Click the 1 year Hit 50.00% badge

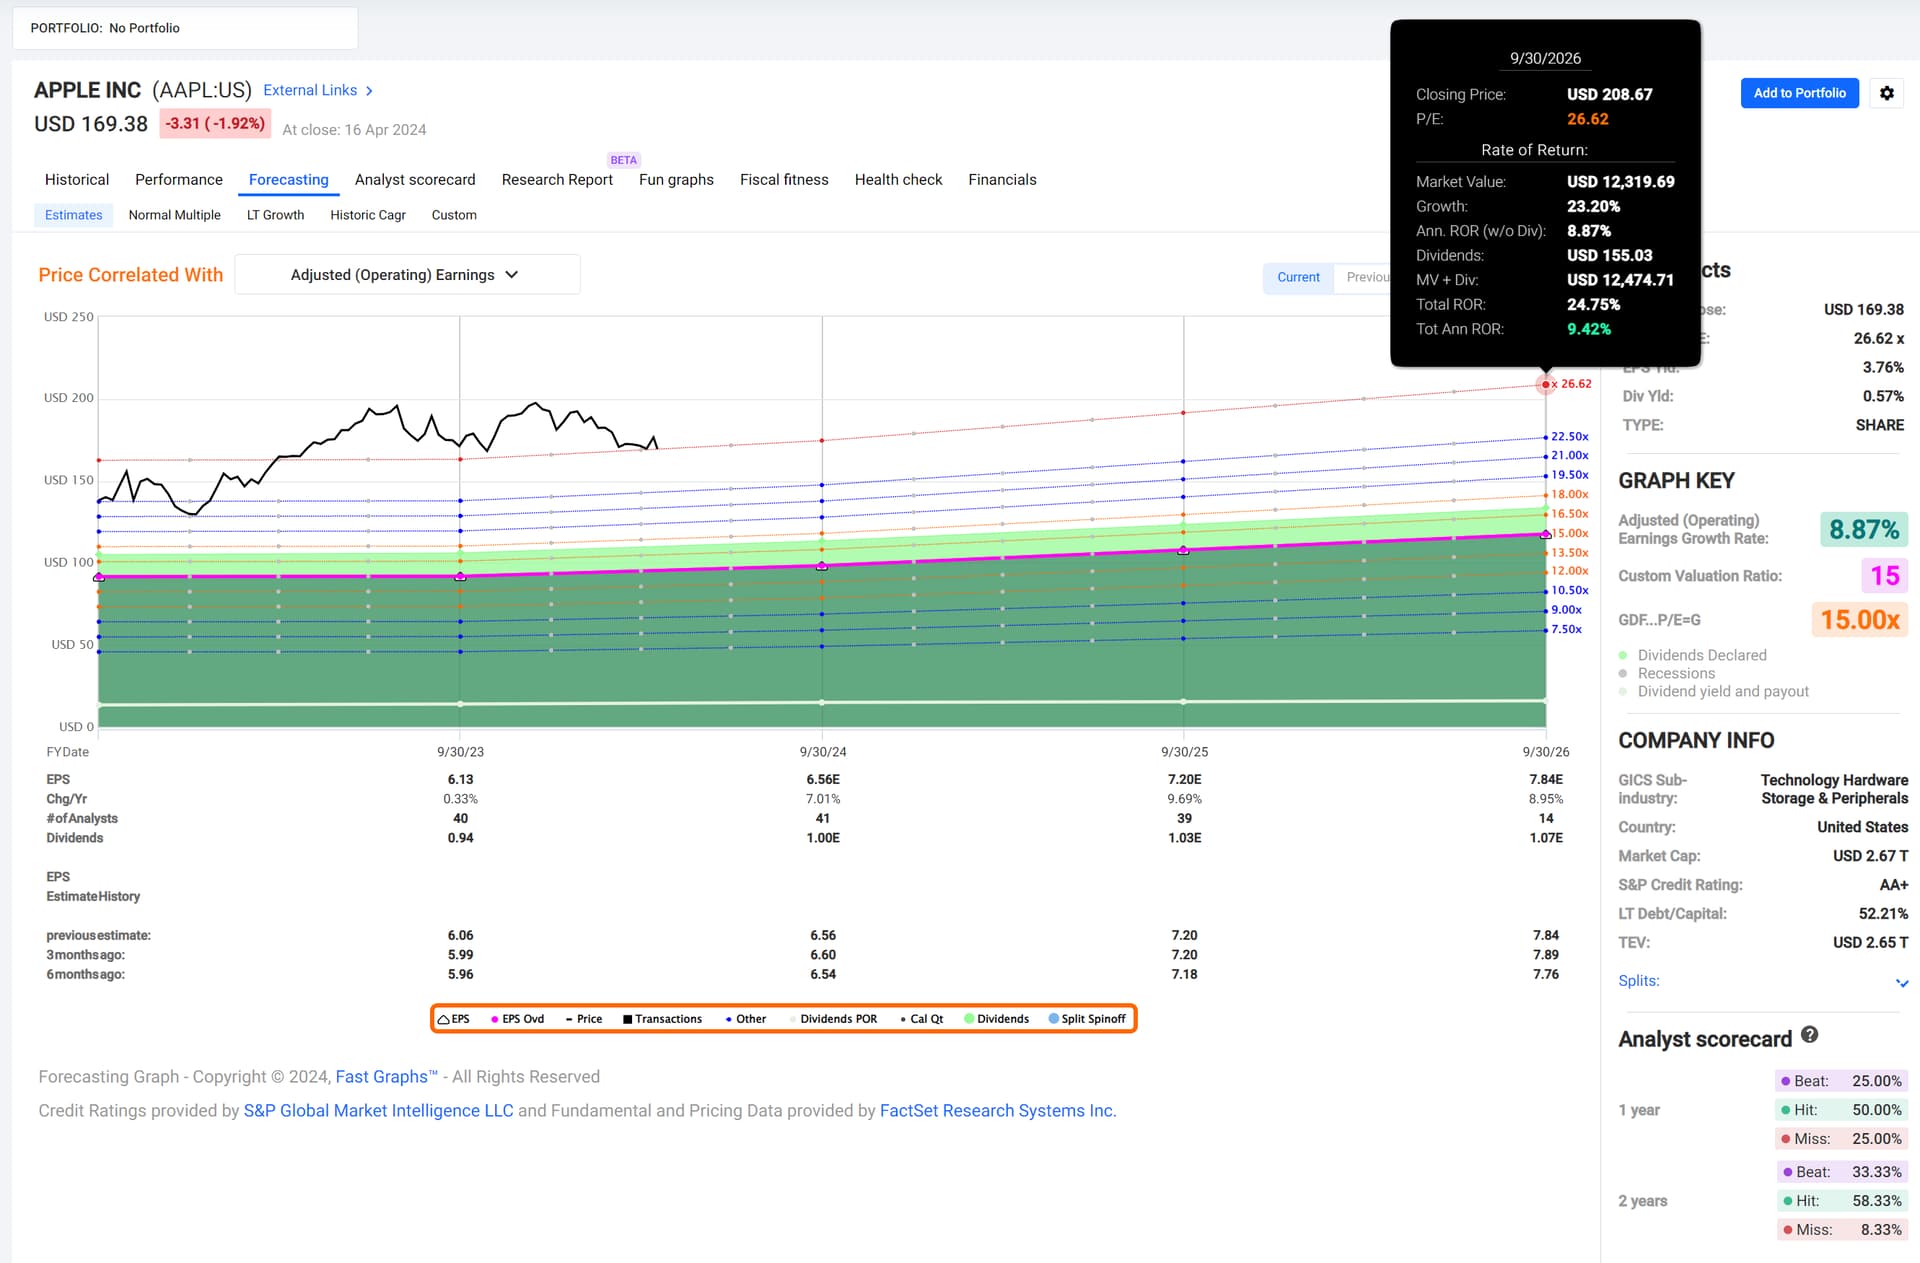[1841, 1110]
